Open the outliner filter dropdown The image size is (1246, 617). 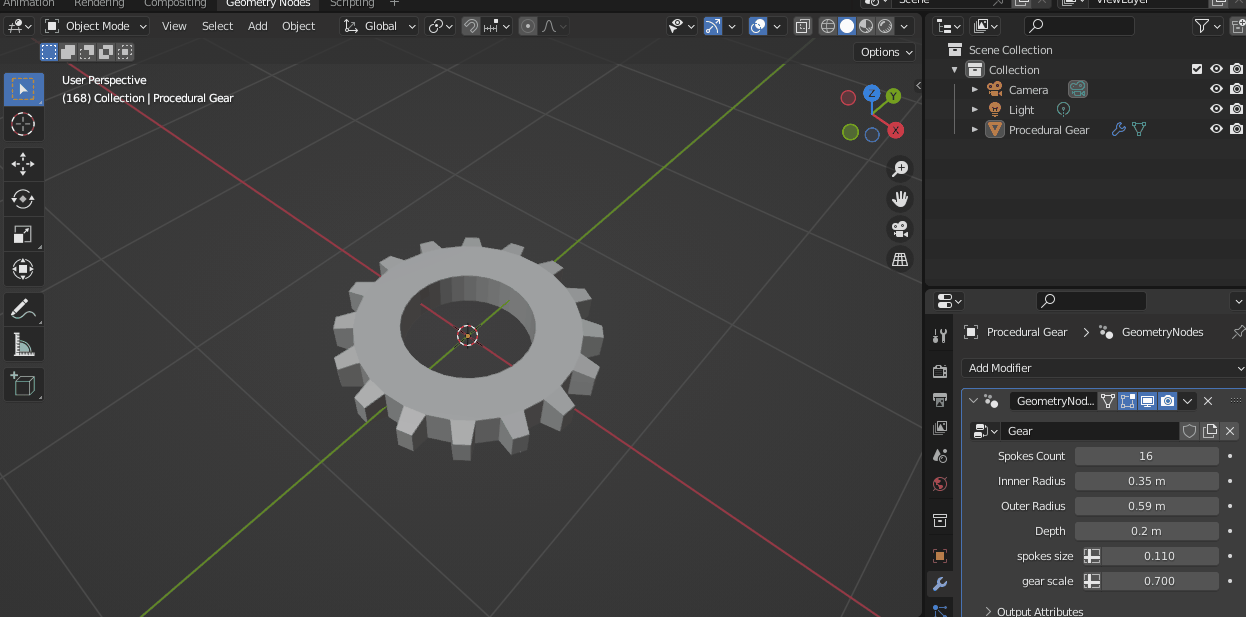pos(1209,26)
